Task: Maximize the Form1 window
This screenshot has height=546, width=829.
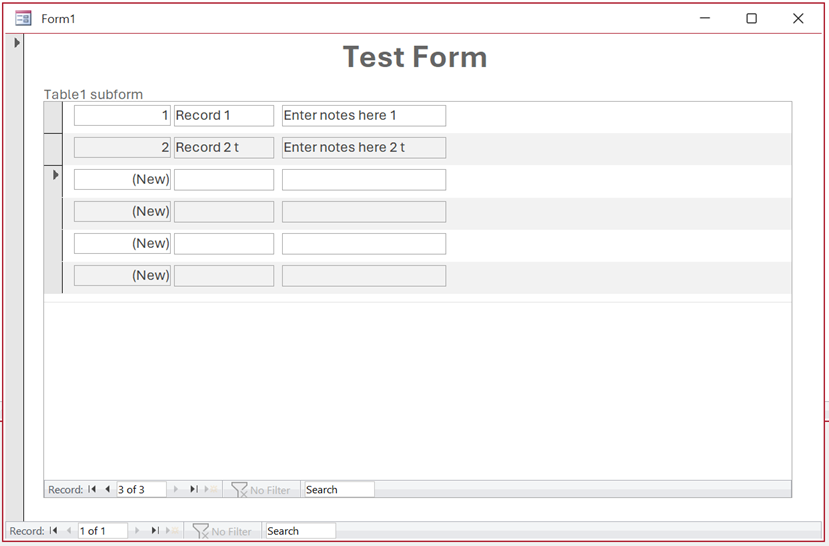Action: point(751,18)
